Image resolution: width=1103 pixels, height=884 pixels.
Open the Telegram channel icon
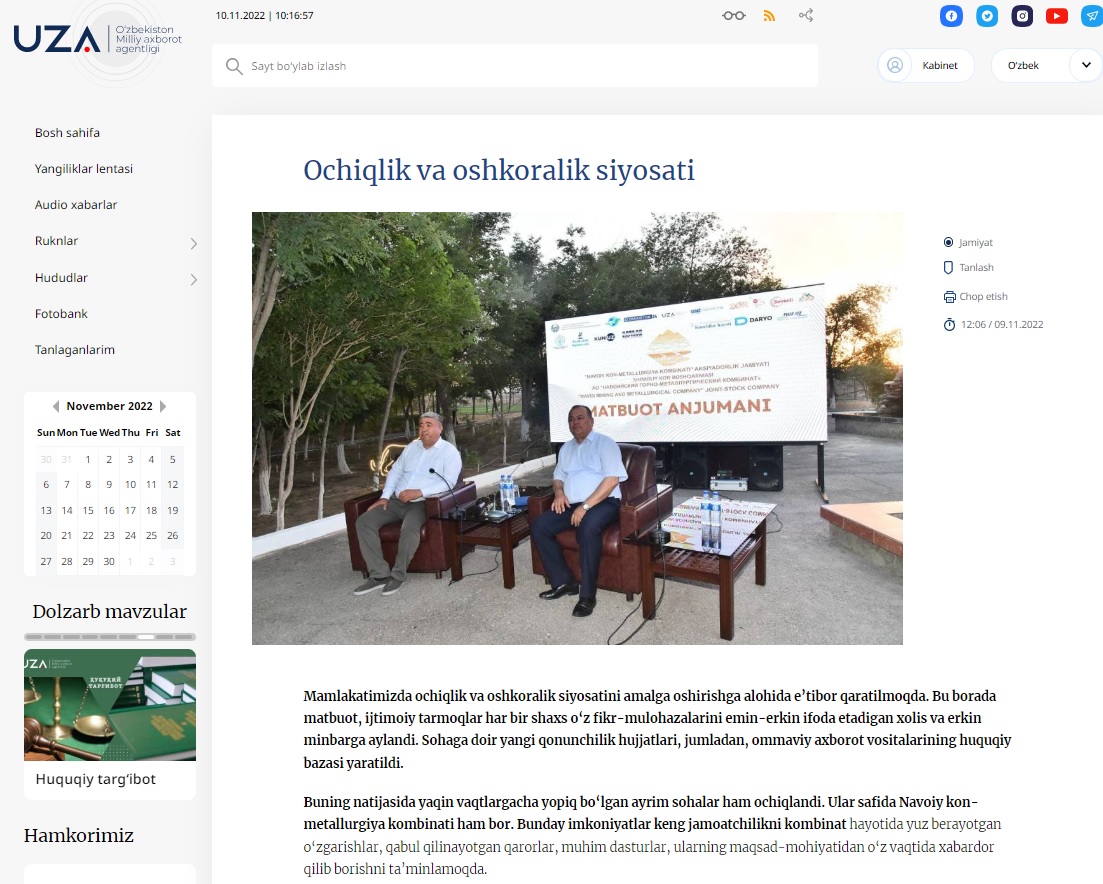click(x=1091, y=16)
